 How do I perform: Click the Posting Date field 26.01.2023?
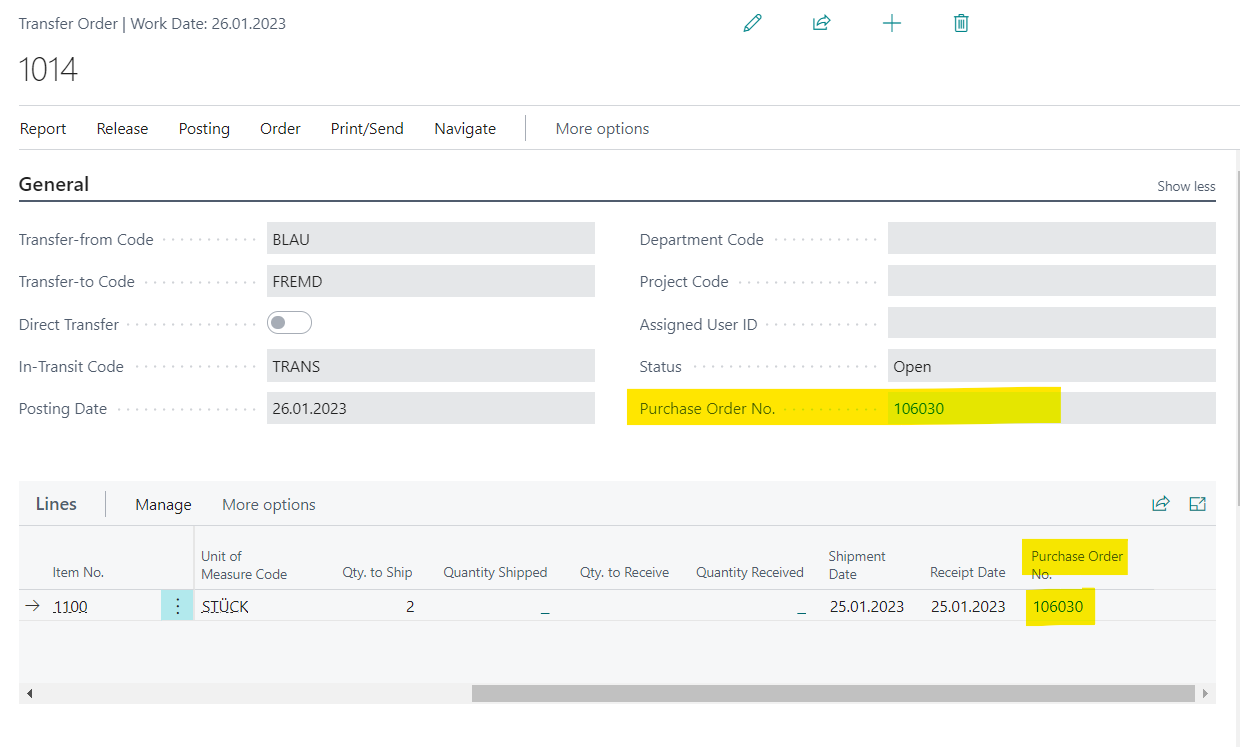[431, 408]
